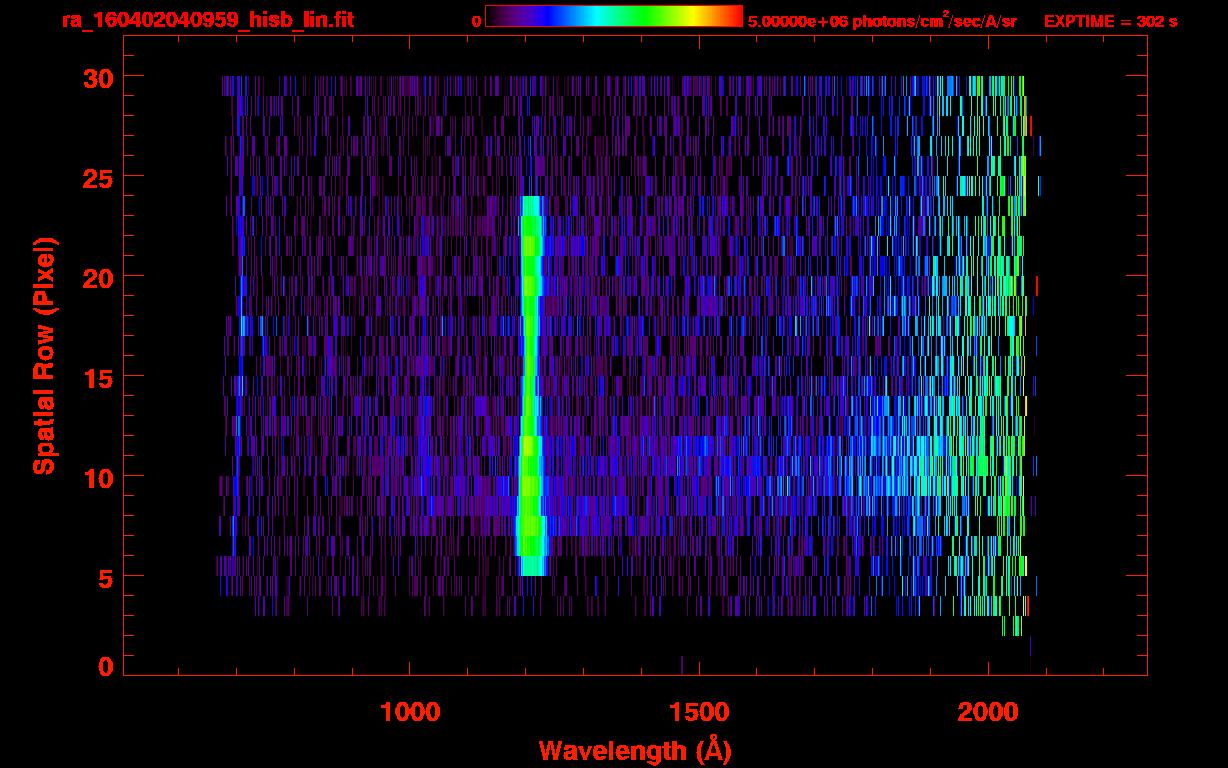
Task: Click the 1500 wavelength tick label
Action: pyautogui.click(x=699, y=712)
